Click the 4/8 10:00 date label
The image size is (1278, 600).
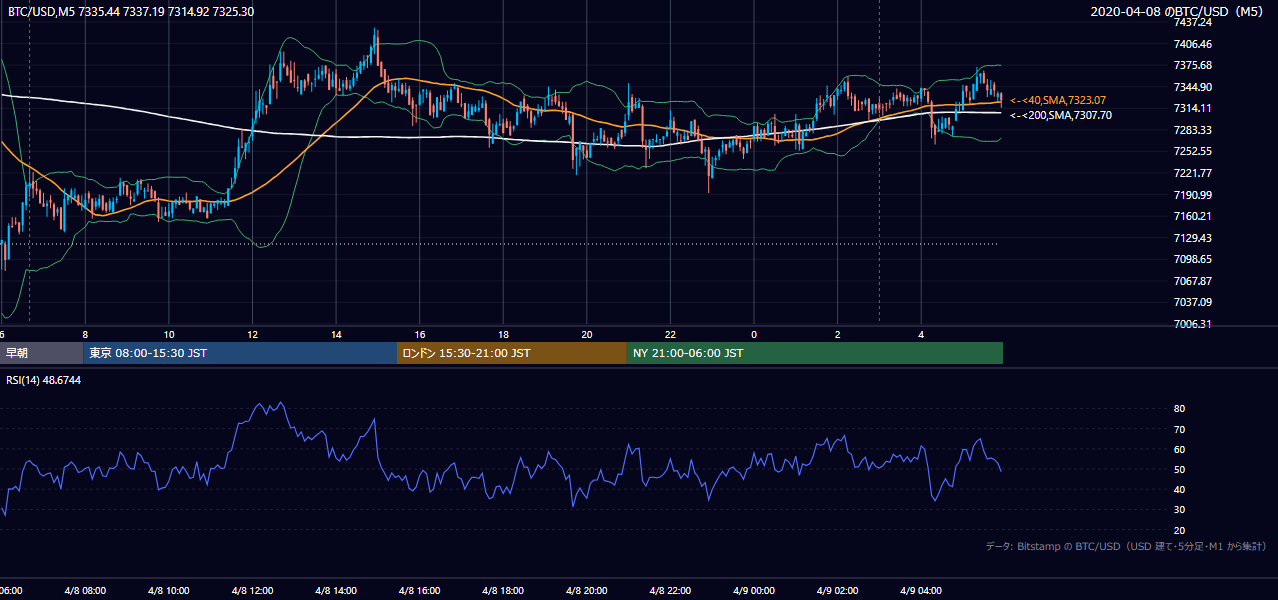click(x=169, y=591)
